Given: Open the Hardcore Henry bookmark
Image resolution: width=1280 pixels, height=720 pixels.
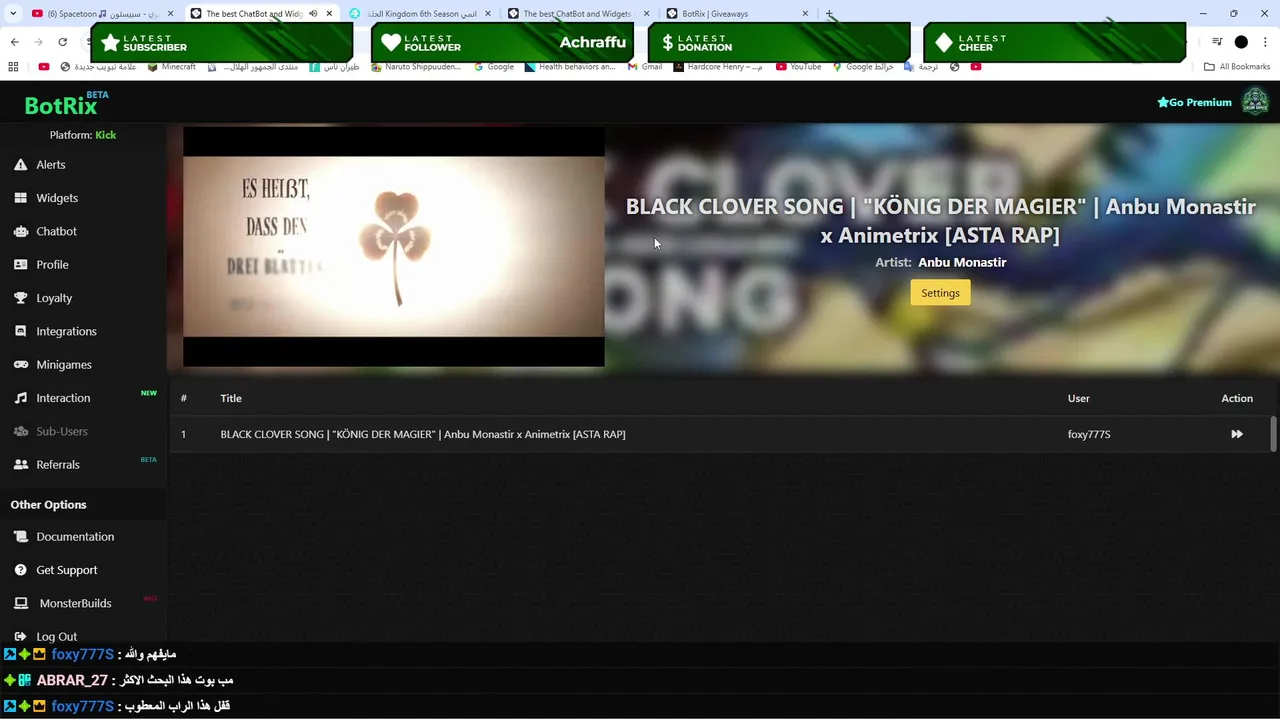Looking at the screenshot, I should tap(718, 67).
